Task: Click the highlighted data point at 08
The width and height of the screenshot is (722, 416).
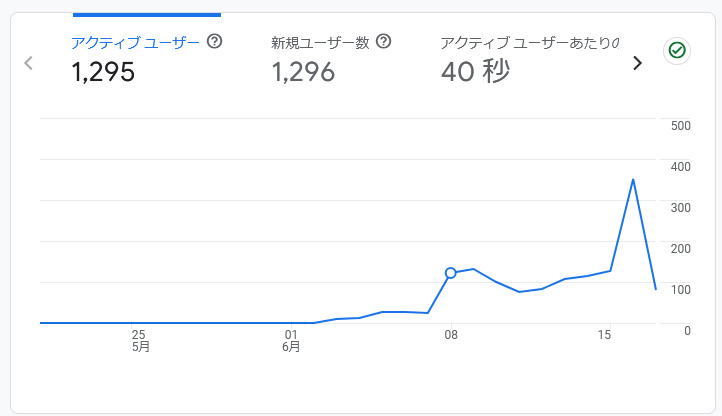Action: 451,273
